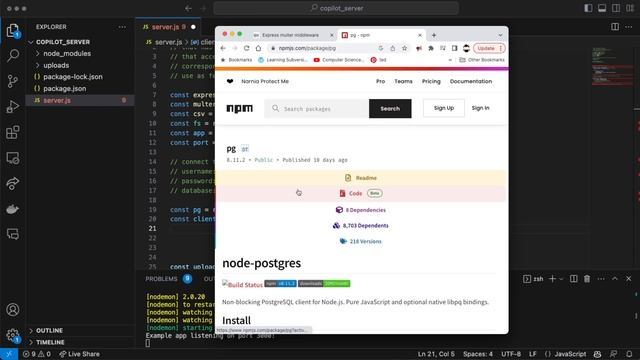Open the Manage settings gear
Image resolution: width=640 pixels, height=360 pixels.
point(13,335)
